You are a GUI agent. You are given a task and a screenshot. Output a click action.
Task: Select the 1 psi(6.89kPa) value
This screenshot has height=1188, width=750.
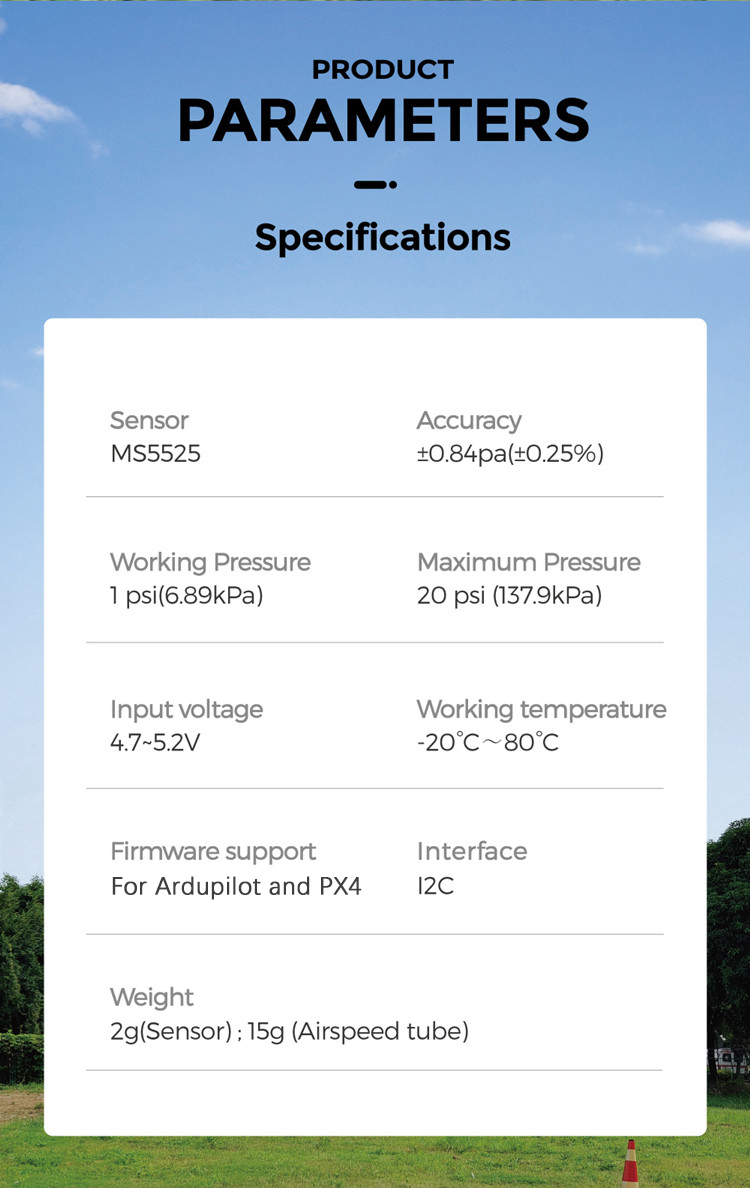coord(186,596)
